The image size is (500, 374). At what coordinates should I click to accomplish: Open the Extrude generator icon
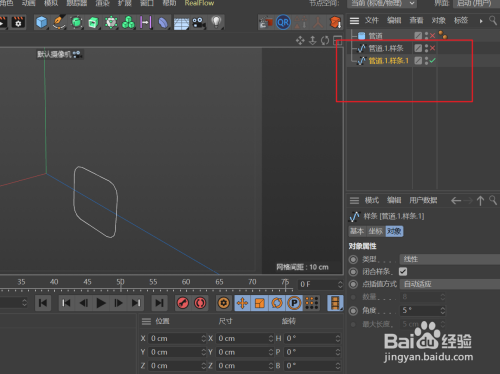click(x=93, y=23)
